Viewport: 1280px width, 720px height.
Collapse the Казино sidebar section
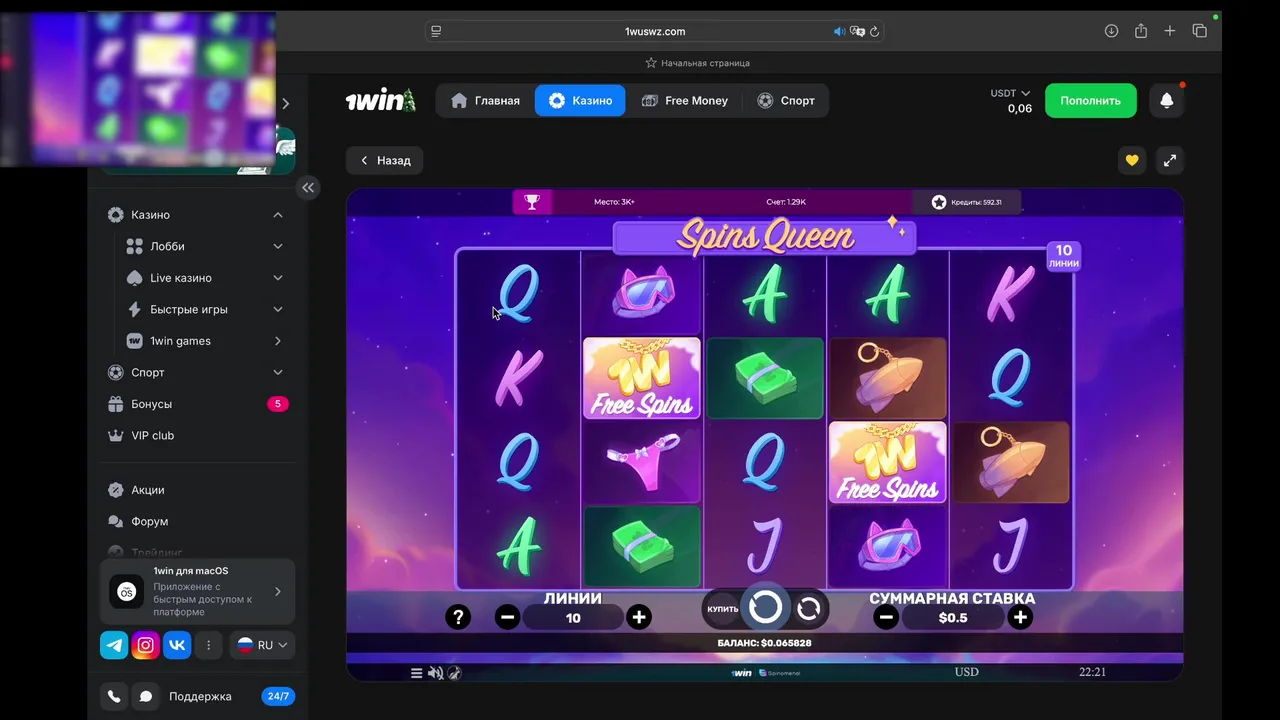pyautogui.click(x=278, y=215)
